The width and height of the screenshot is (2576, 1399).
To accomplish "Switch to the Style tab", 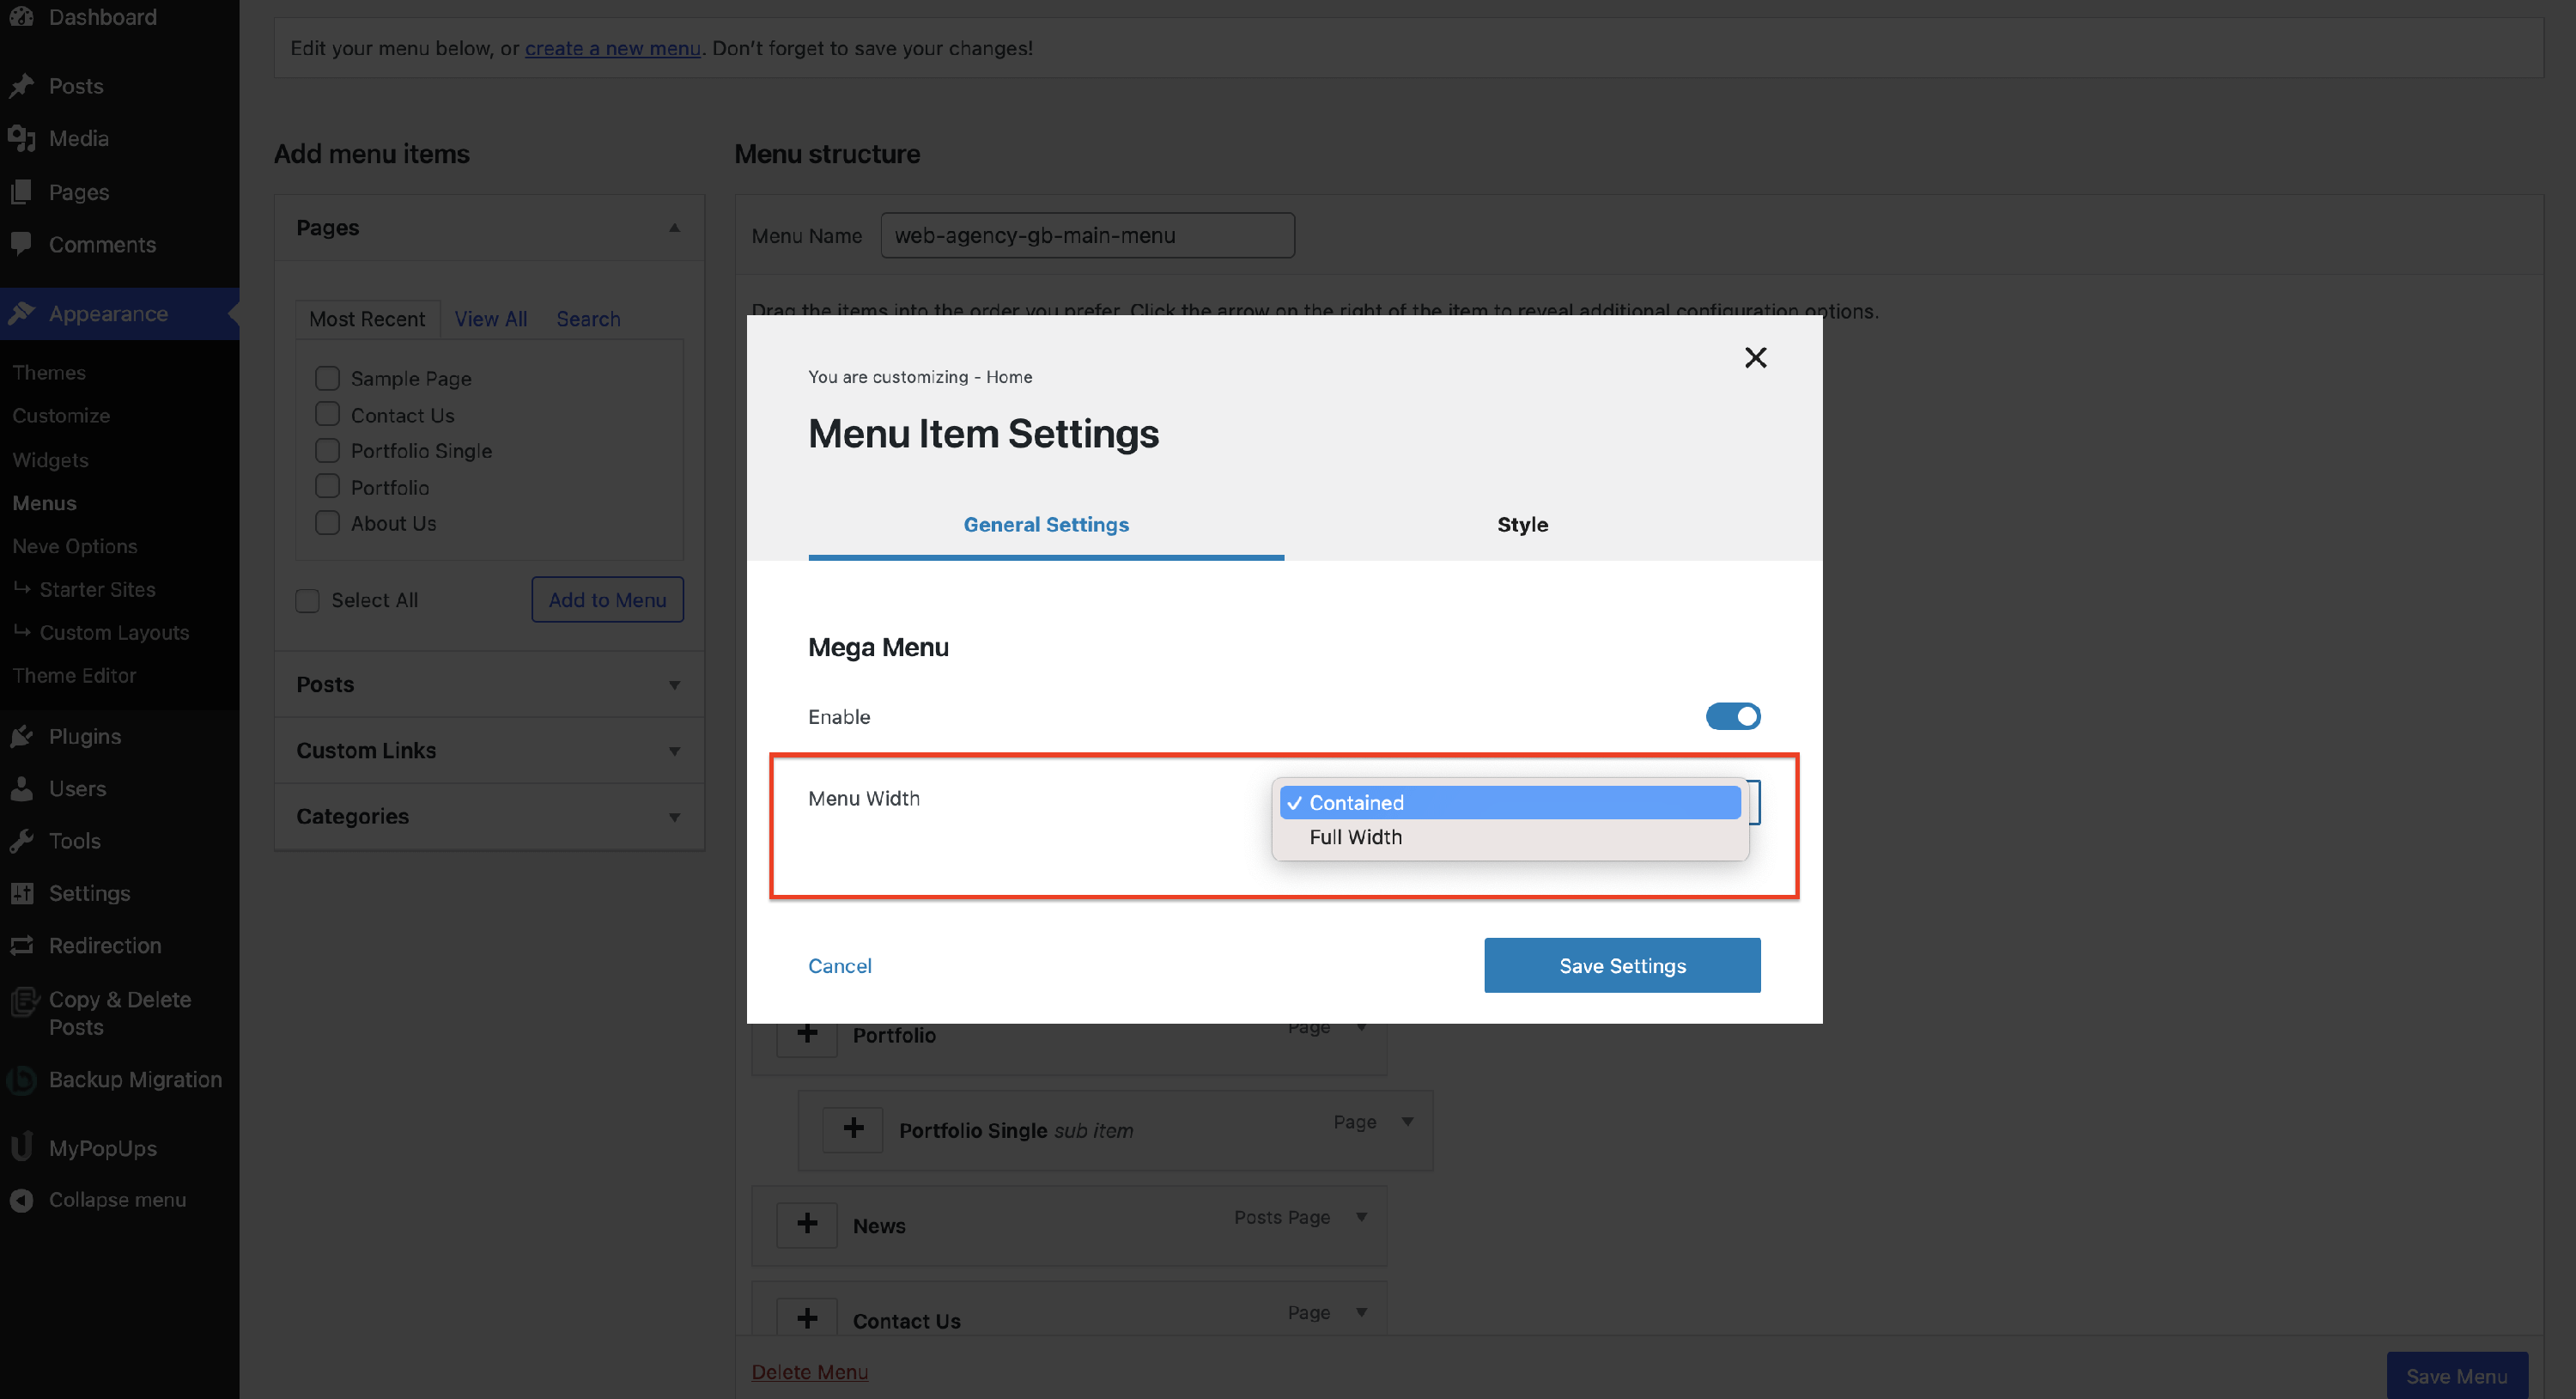I will tap(1522, 524).
